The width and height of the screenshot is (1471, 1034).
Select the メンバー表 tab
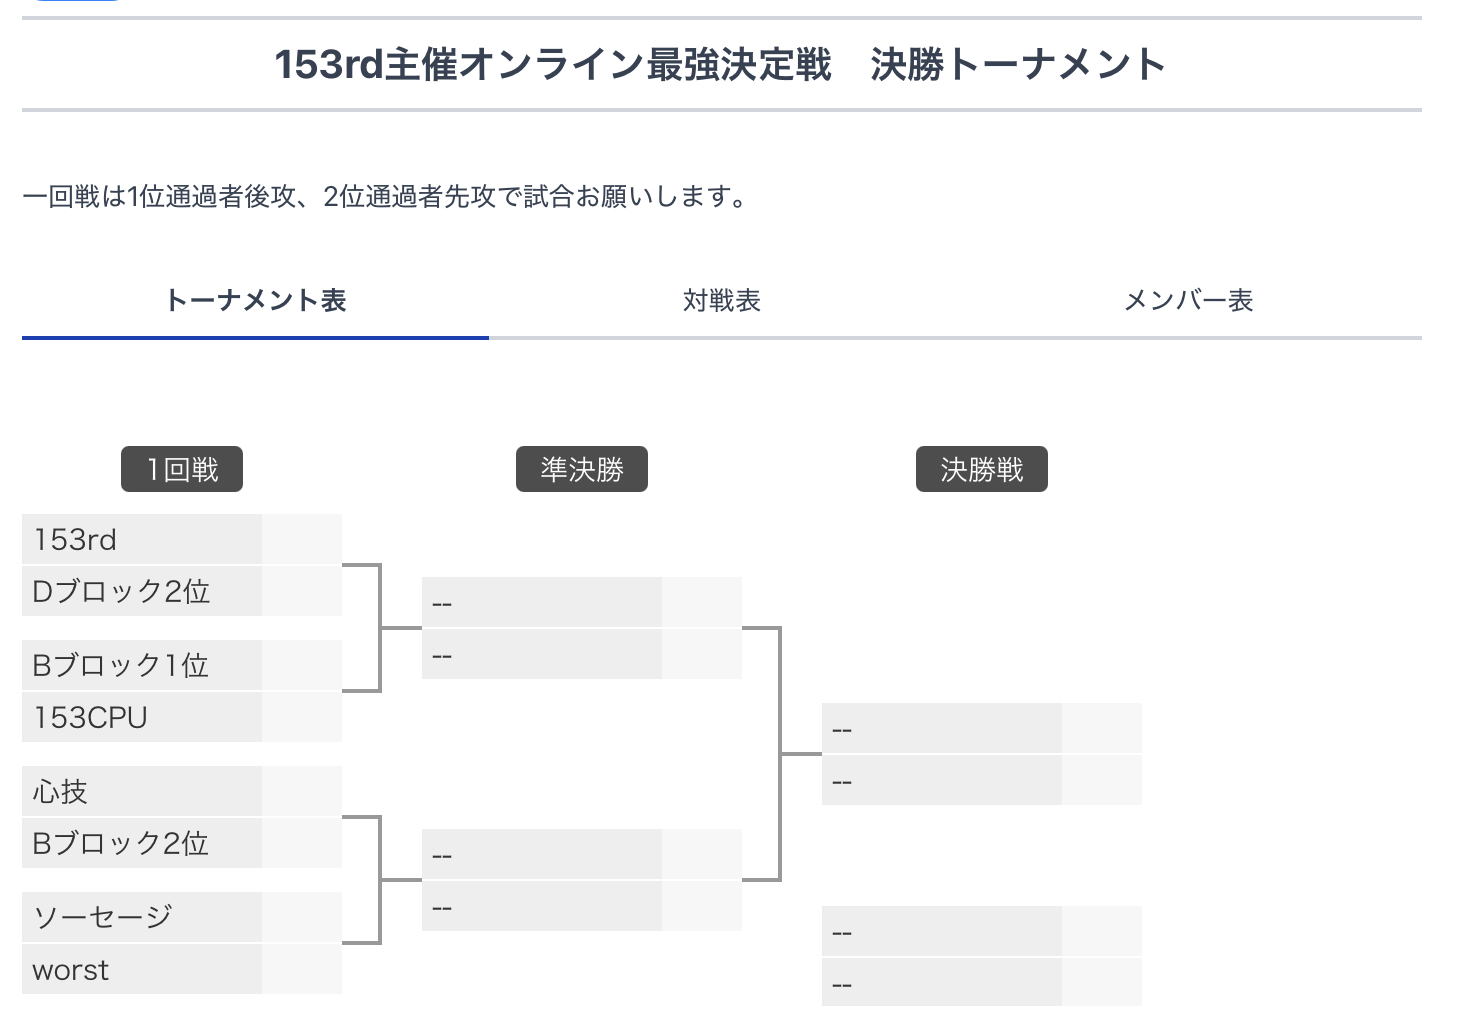pos(1188,300)
